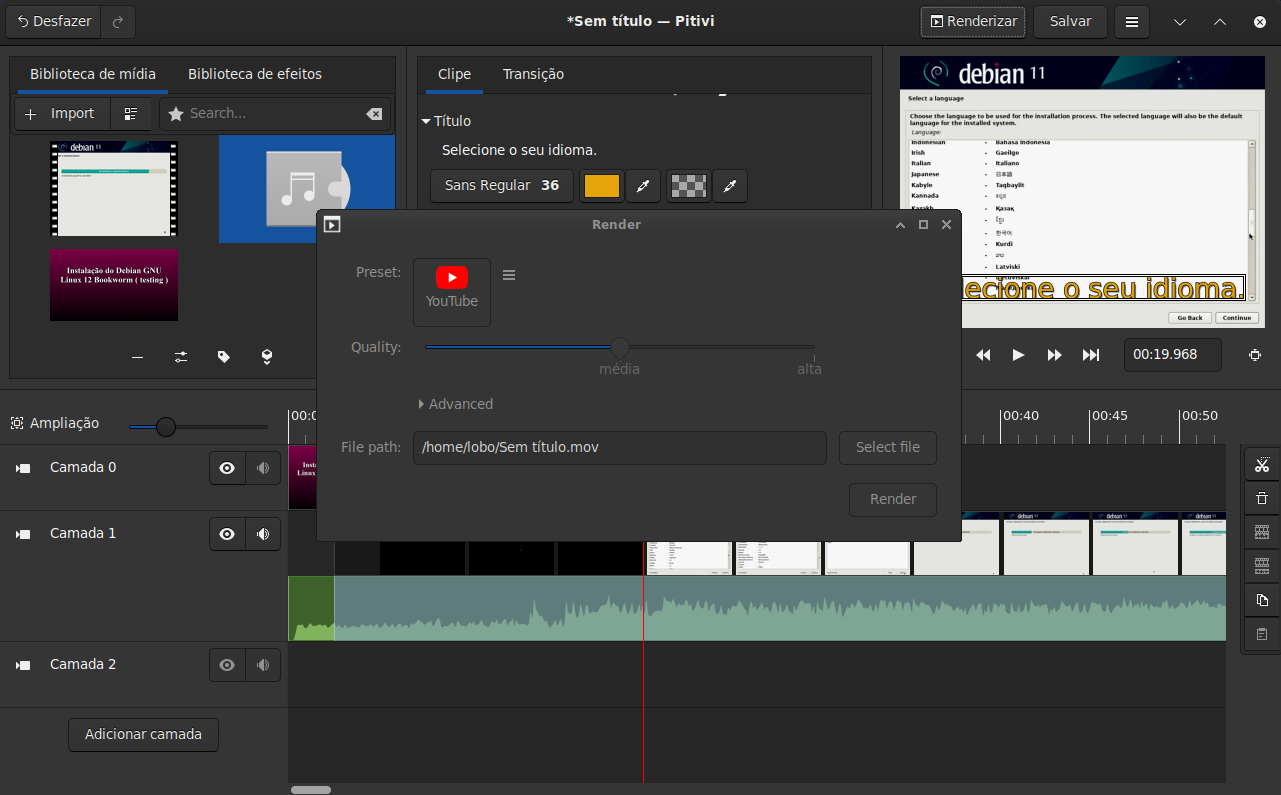
Task: Collapse the Título section
Action: [446, 121]
